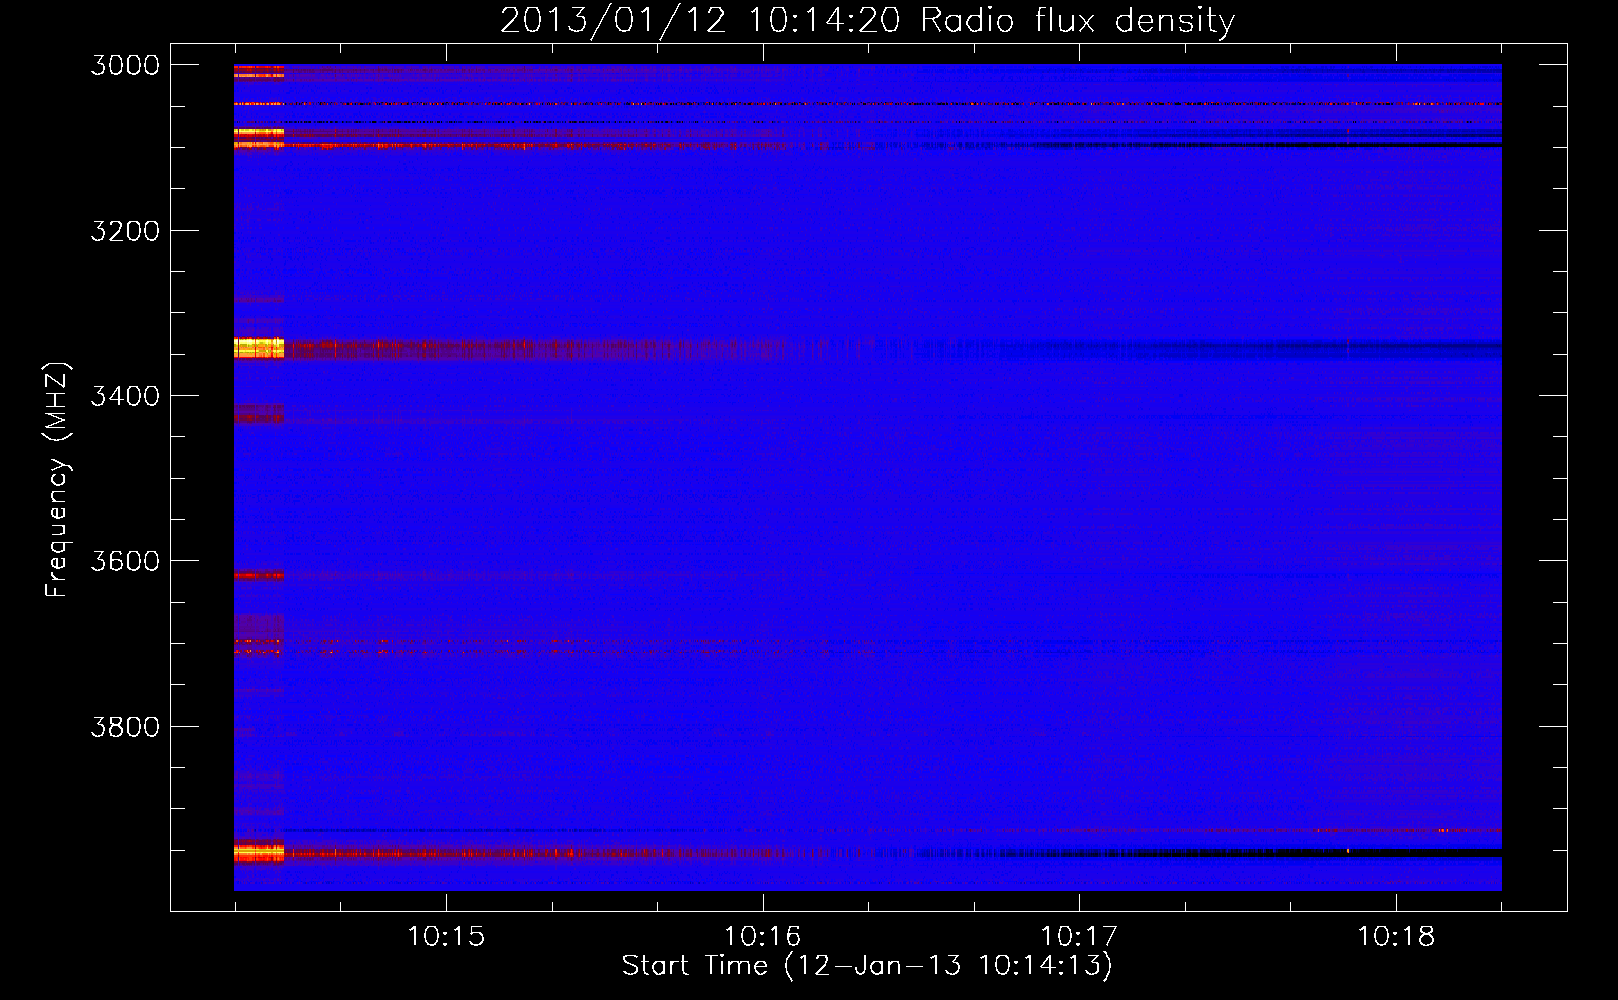Image resolution: width=1618 pixels, height=1000 pixels.
Task: Click the '3400' frequency axis label
Action: click(125, 396)
